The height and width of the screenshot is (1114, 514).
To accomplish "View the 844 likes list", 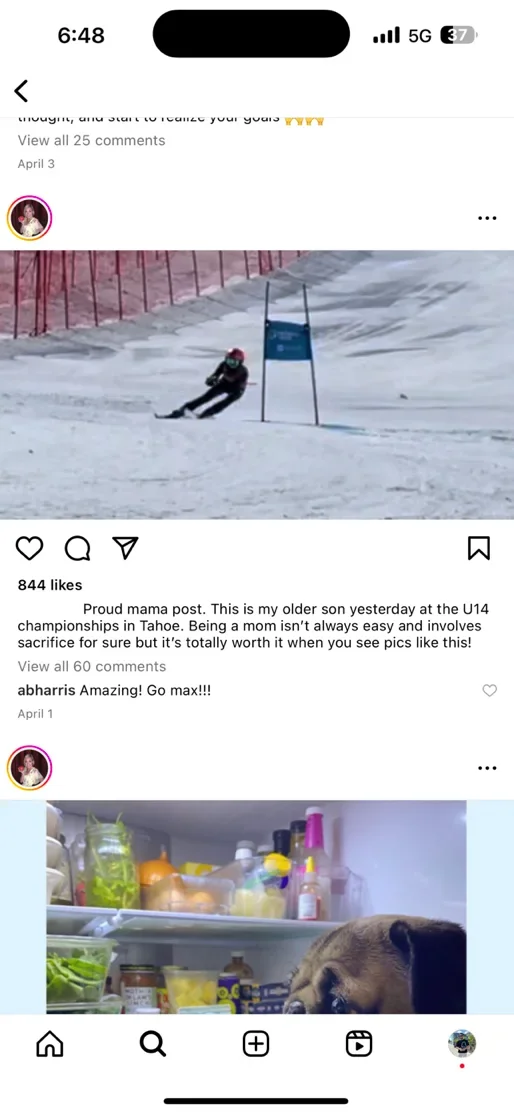I will coord(50,585).
